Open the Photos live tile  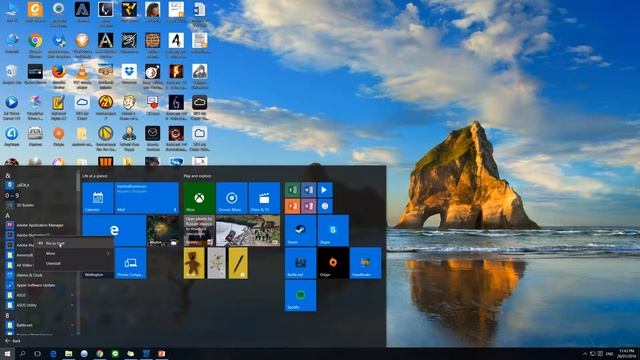click(x=162, y=231)
